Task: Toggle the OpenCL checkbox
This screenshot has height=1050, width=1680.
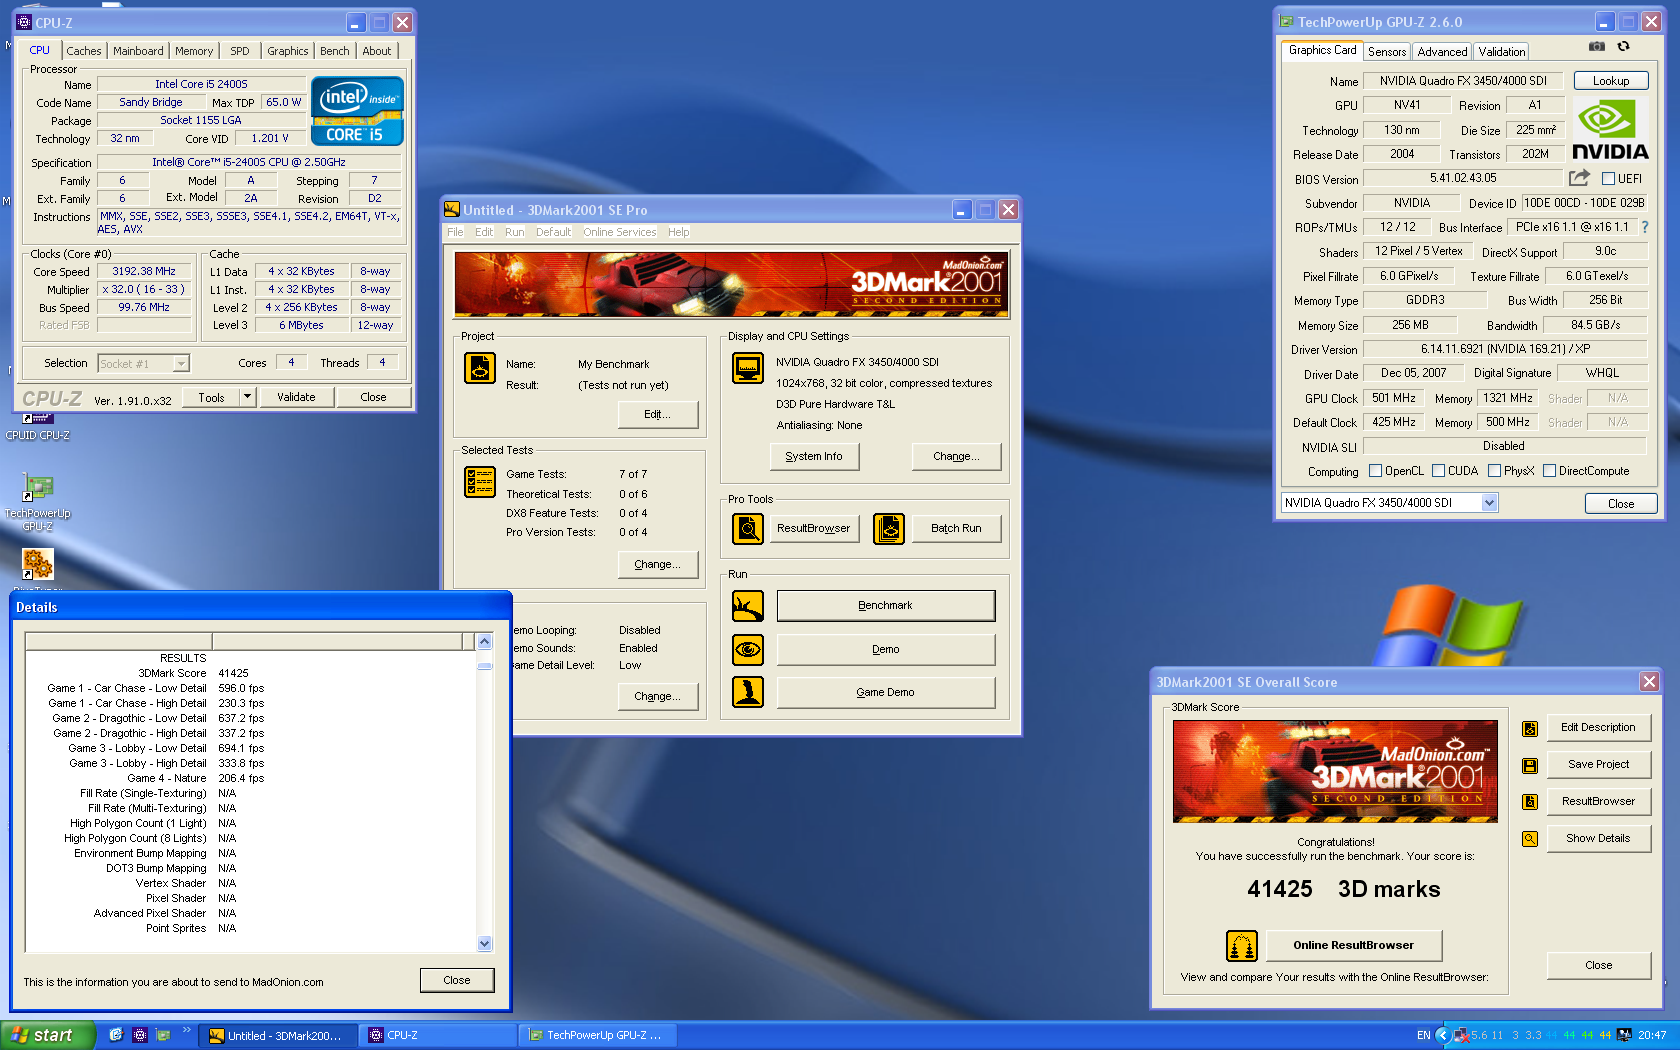Action: 1375,471
